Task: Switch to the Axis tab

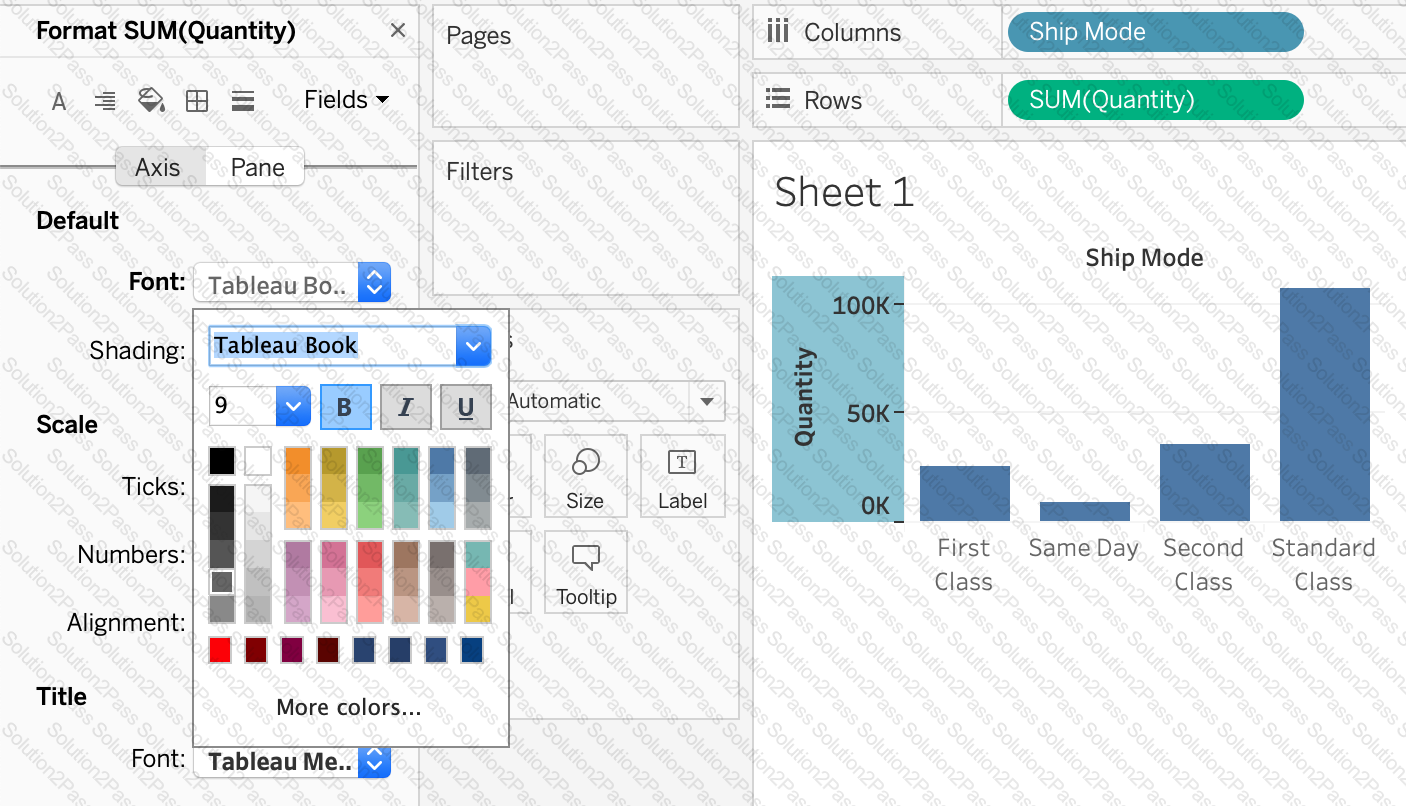Action: pyautogui.click(x=158, y=167)
